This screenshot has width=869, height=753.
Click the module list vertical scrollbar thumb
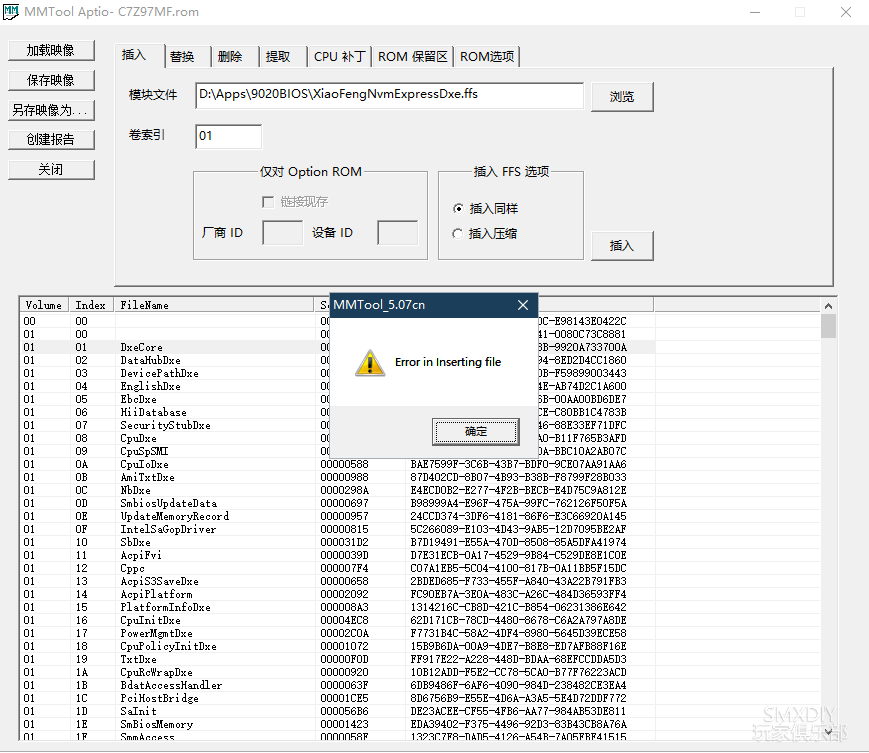pyautogui.click(x=828, y=326)
